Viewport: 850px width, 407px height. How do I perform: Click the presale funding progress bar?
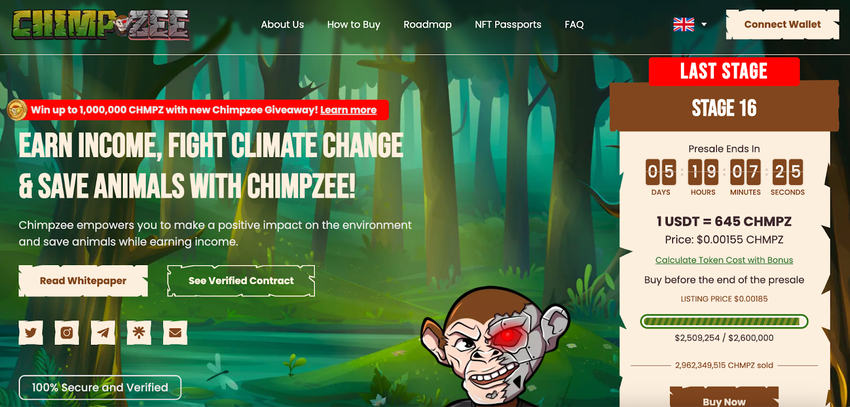coord(724,322)
